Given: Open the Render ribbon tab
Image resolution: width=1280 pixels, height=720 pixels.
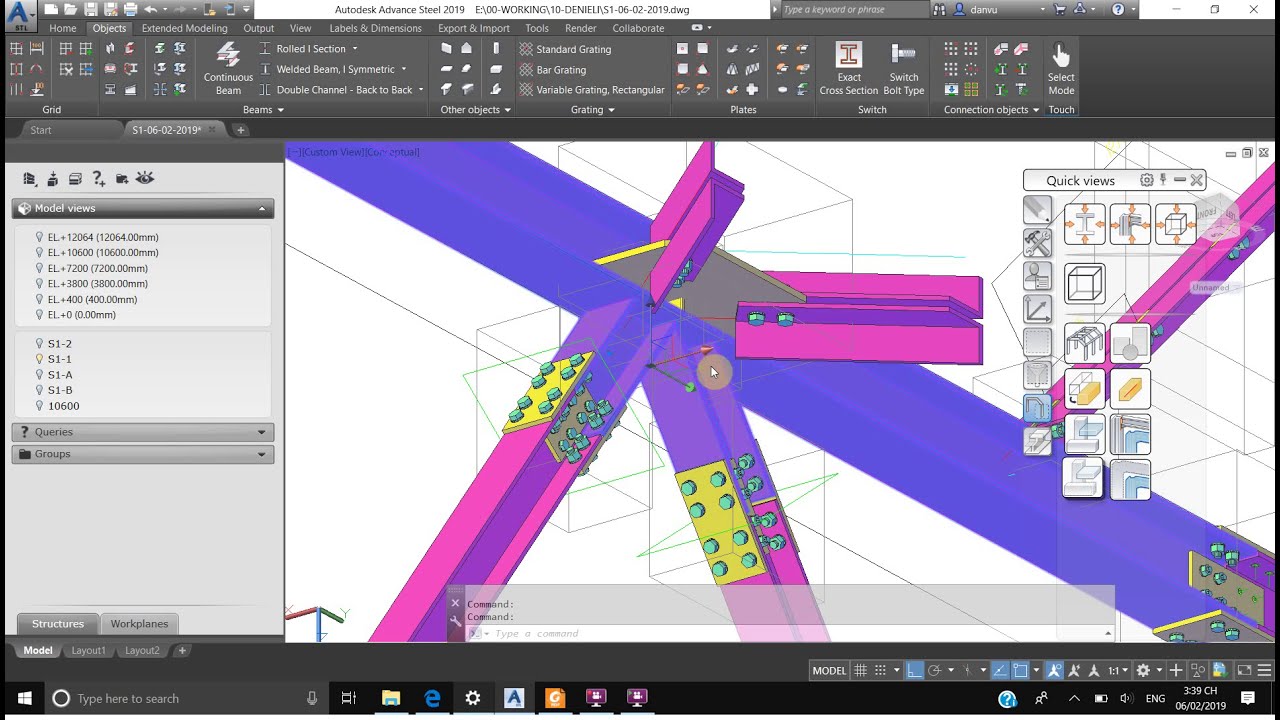Looking at the screenshot, I should pos(580,28).
